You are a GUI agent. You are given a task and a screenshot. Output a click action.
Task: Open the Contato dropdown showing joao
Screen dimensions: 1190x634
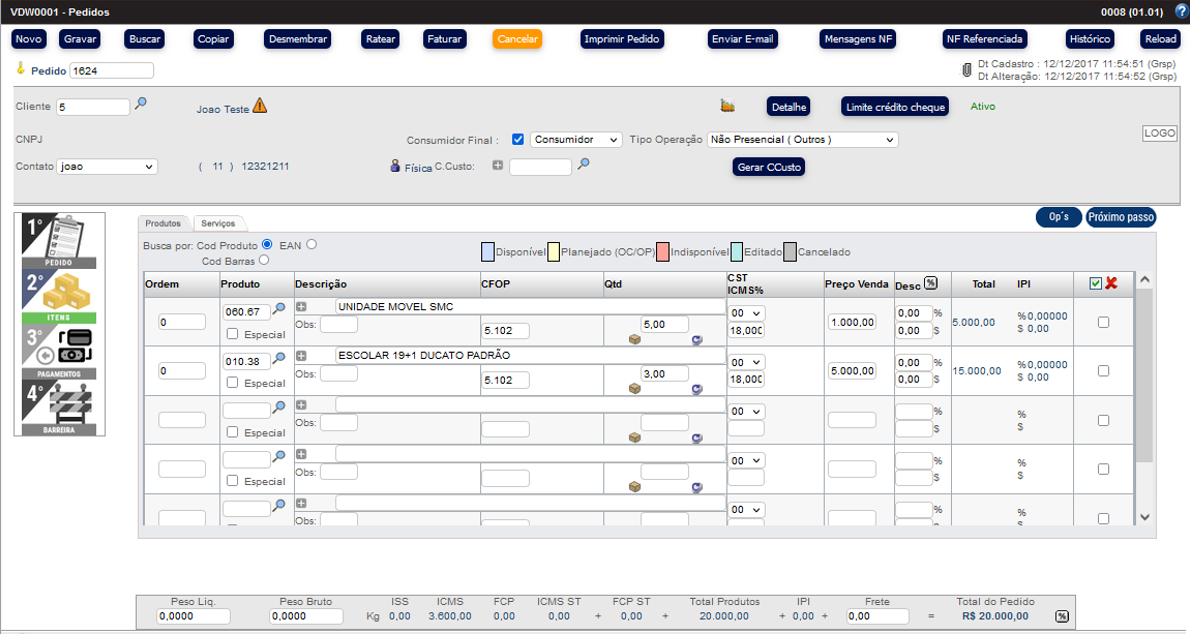click(x=106, y=167)
